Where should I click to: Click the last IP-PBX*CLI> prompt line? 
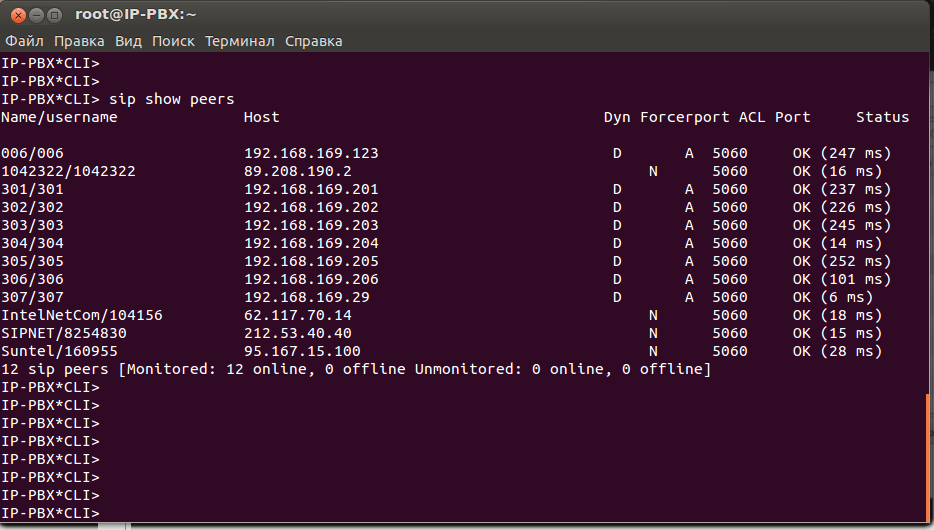[x=50, y=513]
